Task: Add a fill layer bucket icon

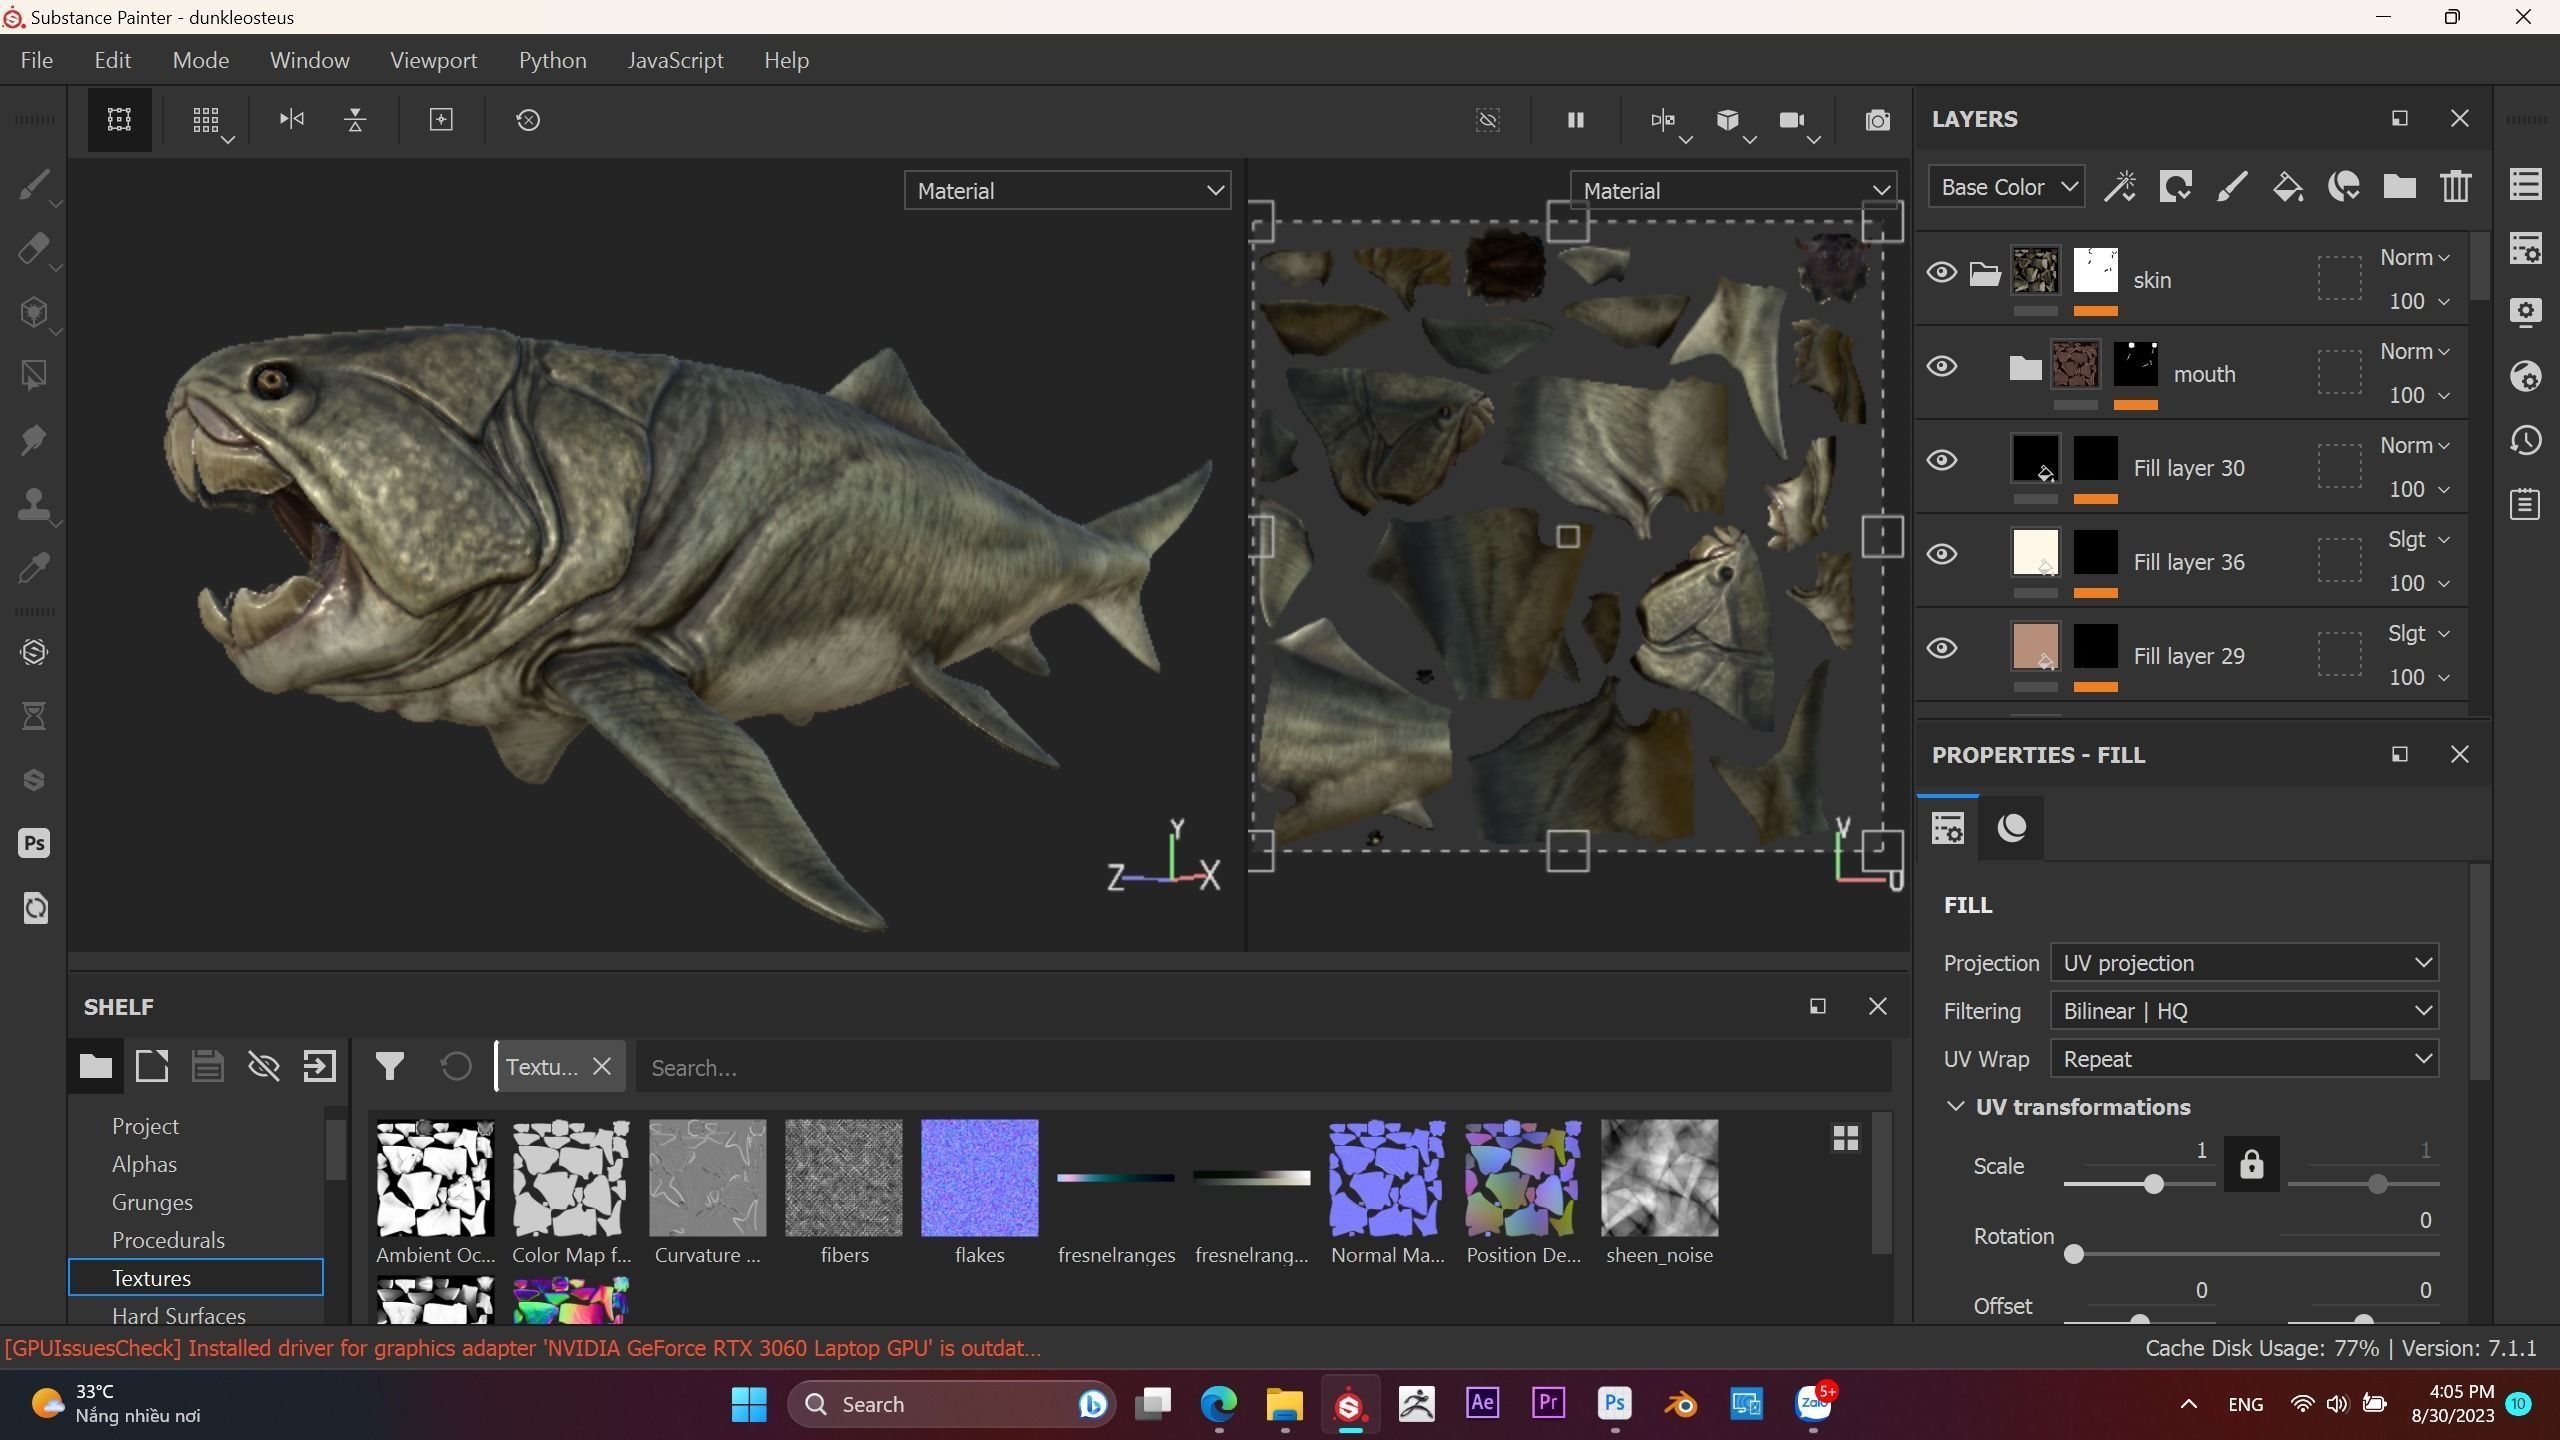Action: click(x=2288, y=187)
